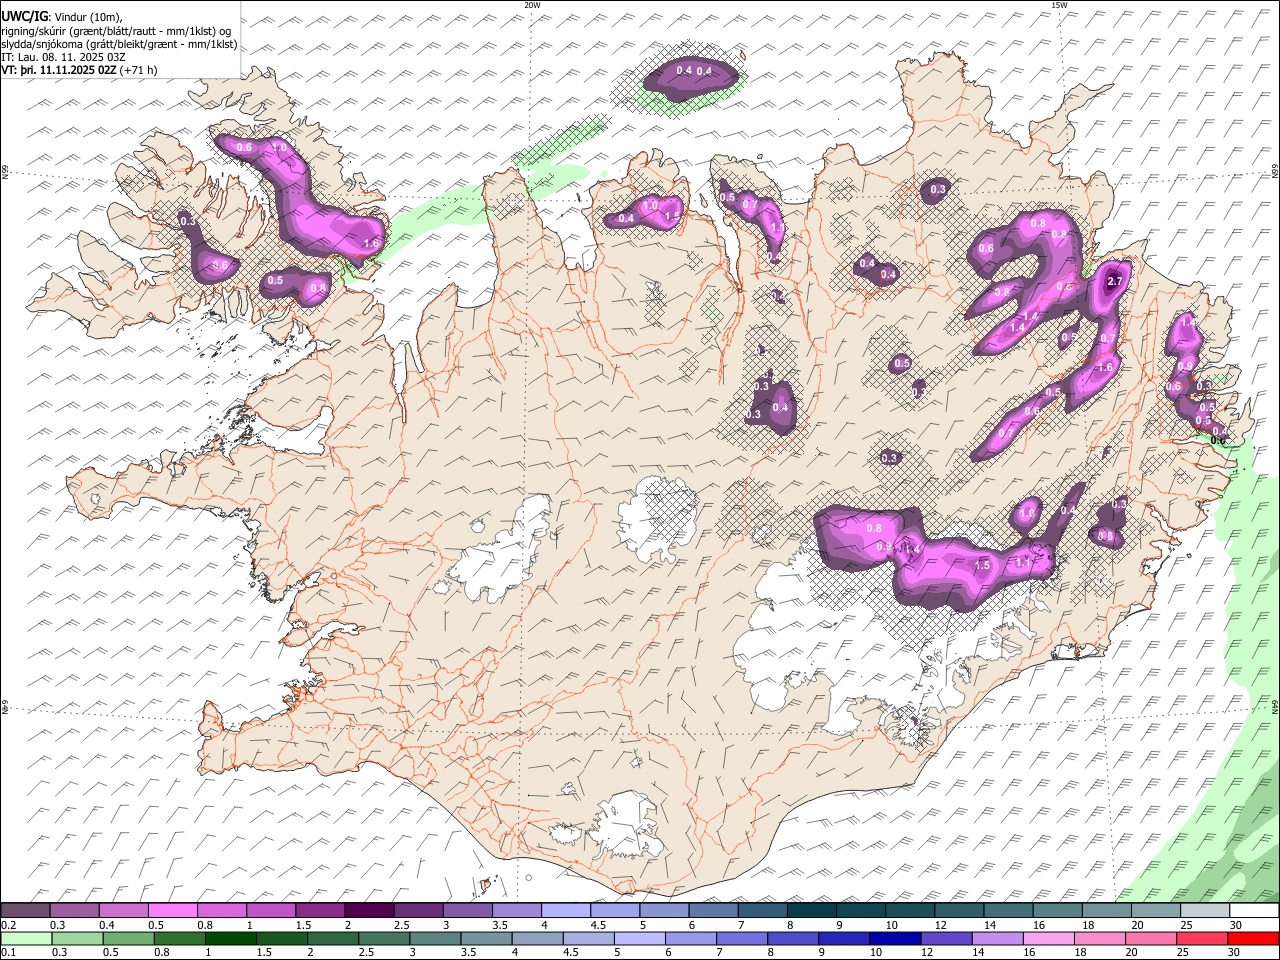Image resolution: width=1280 pixels, height=960 pixels.
Task: Click the dark green swatch labeled 1 in bottom legend
Action: pos(230,939)
